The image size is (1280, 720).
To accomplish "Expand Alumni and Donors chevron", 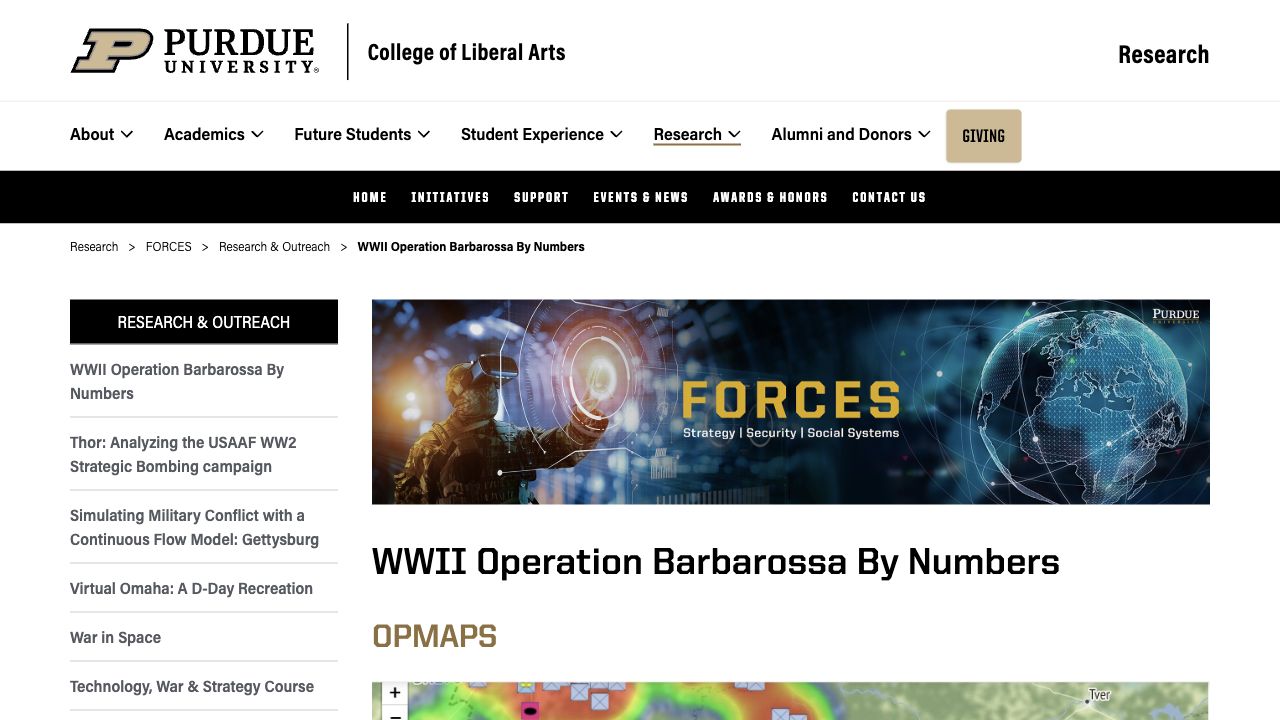I will pos(924,134).
